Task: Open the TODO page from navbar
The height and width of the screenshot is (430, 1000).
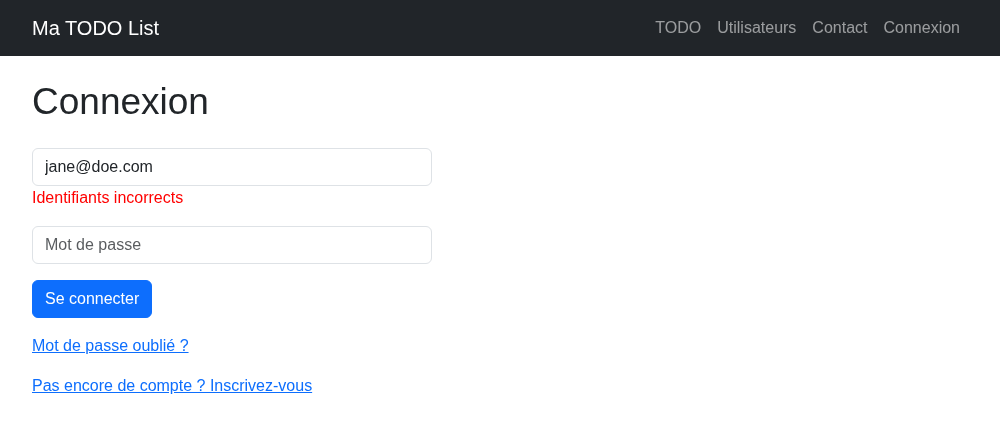Action: tap(677, 27)
